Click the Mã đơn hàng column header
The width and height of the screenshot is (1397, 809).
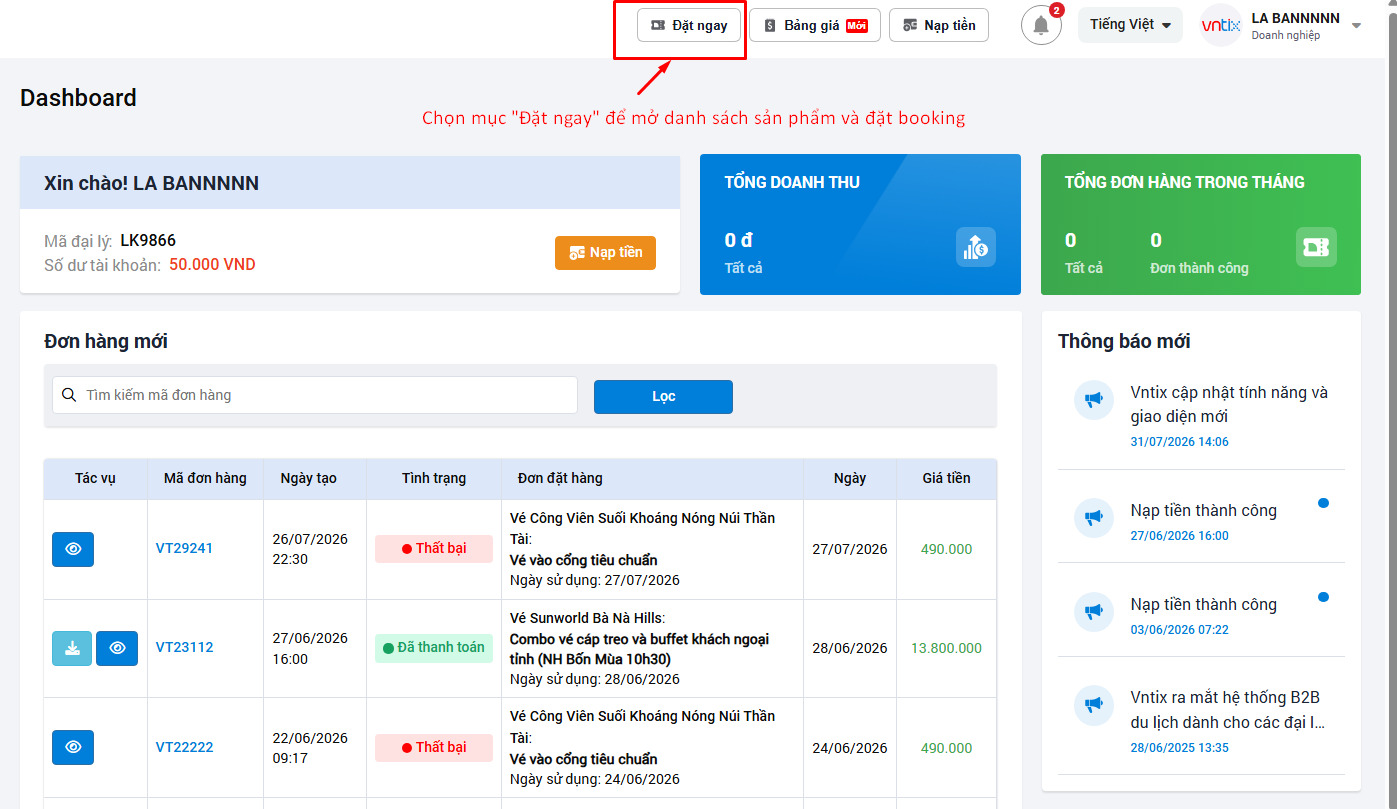205,479
